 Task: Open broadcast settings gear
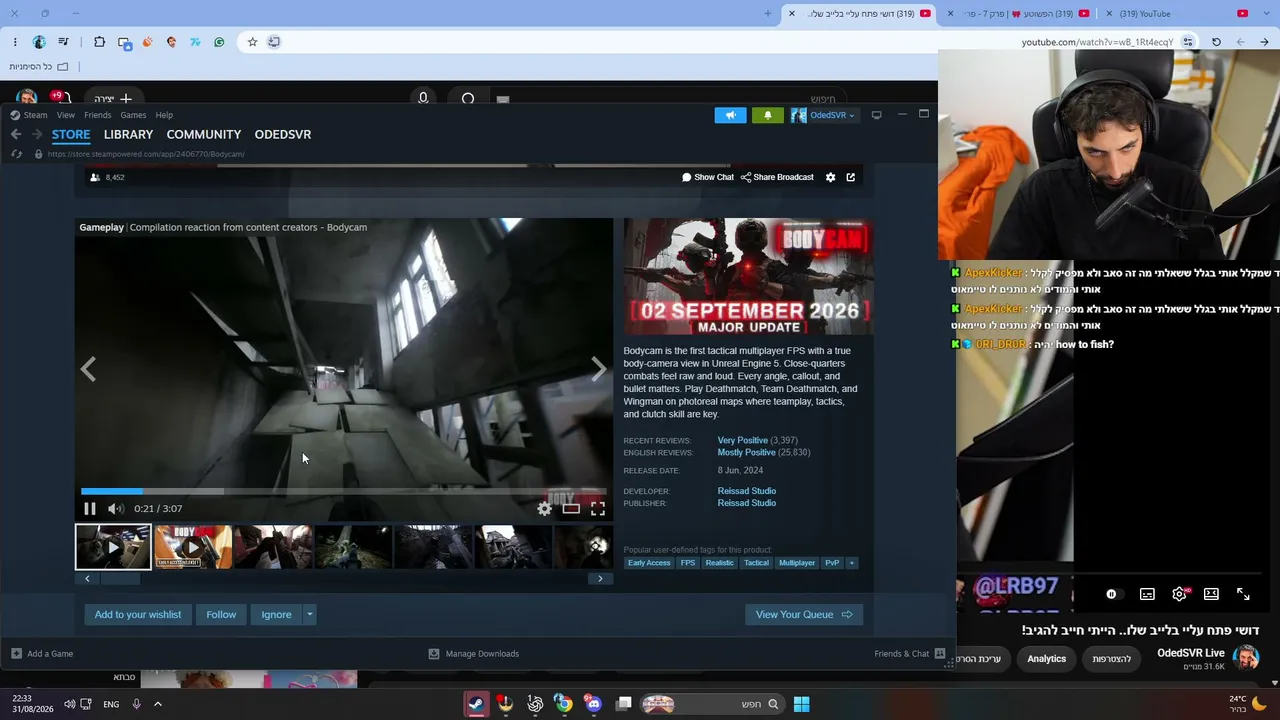point(830,177)
